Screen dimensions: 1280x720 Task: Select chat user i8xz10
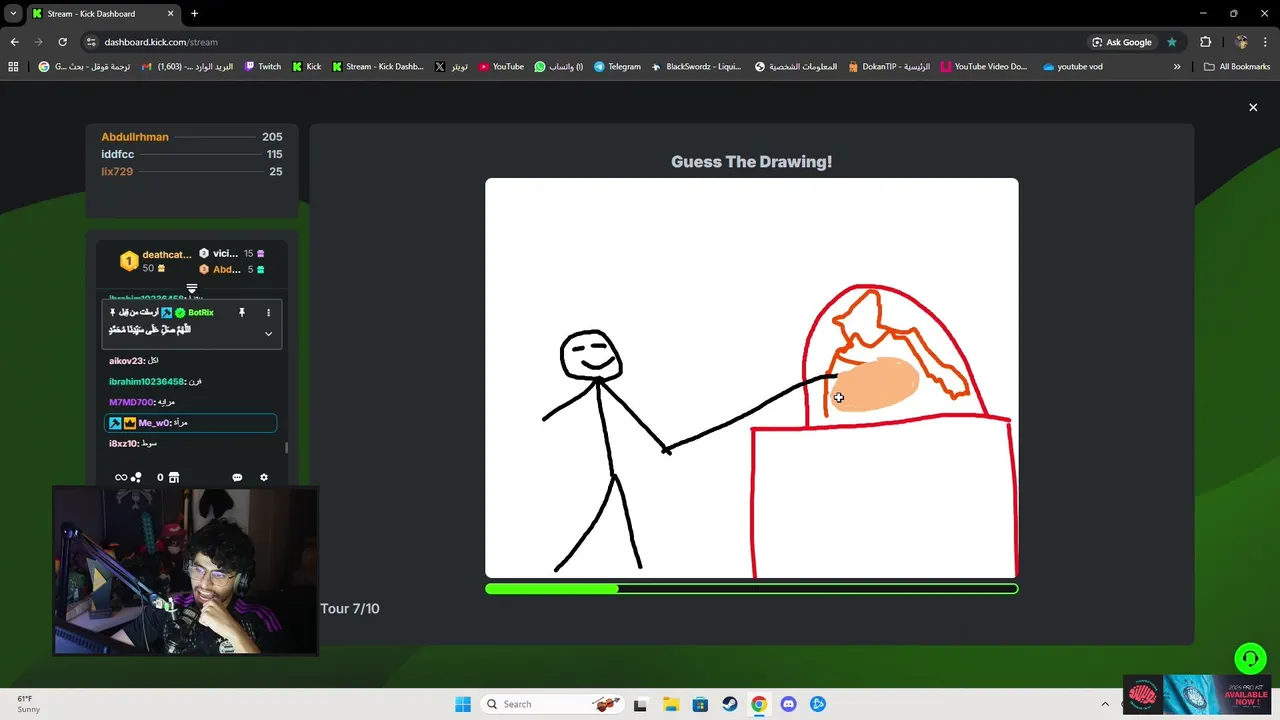[124, 443]
